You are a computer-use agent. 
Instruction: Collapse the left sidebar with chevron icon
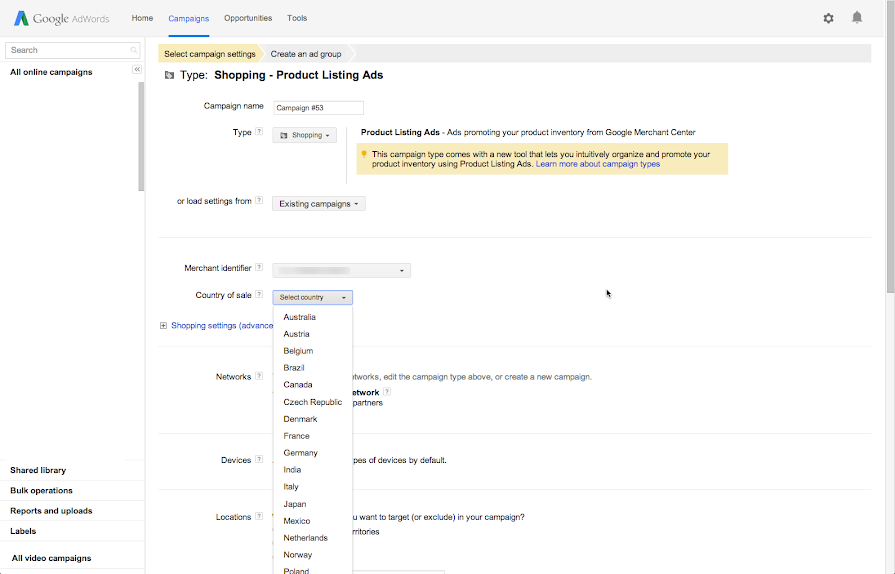tap(137, 69)
